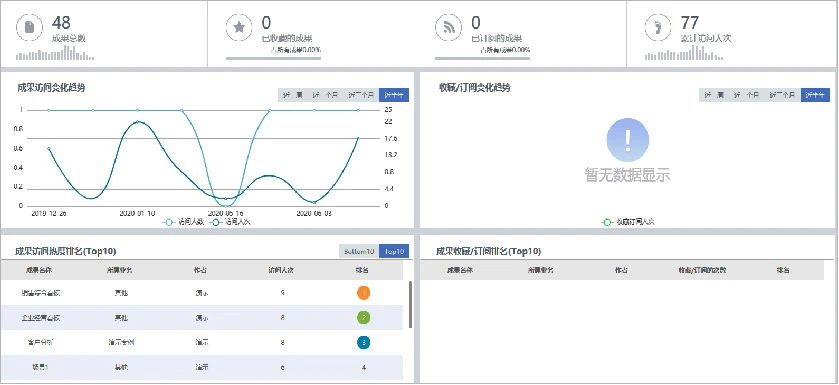839x385 pixels.
Task: Click the blue rank 3 badge
Action: coord(363,342)
